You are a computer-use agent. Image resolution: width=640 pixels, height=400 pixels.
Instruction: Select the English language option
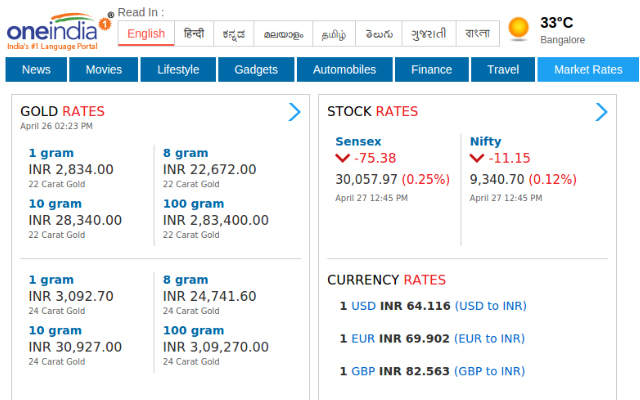146,33
